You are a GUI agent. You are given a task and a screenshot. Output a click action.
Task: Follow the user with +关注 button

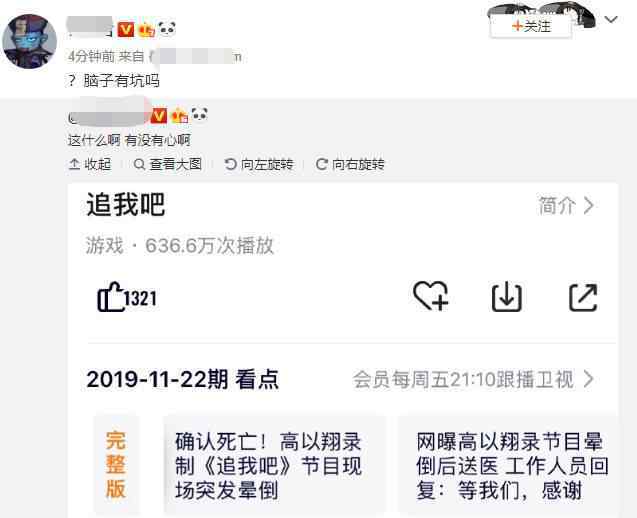pos(531,26)
